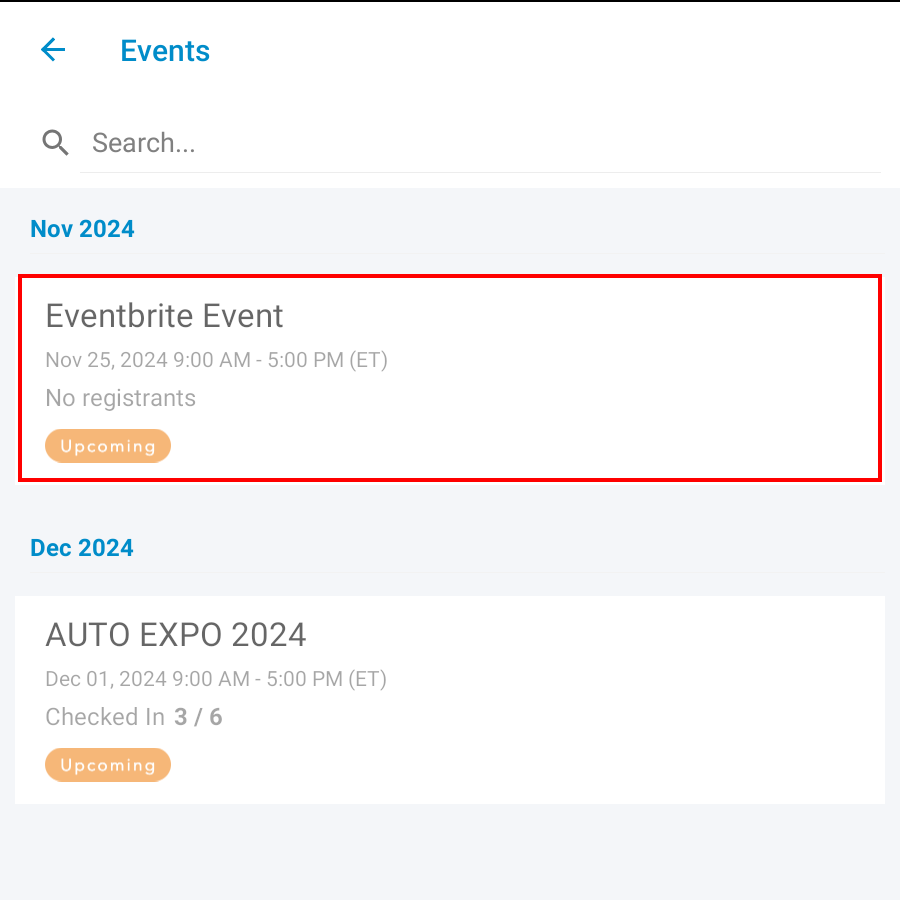Viewport: 900px width, 900px height.
Task: Tap the No registrants label
Action: 121,398
